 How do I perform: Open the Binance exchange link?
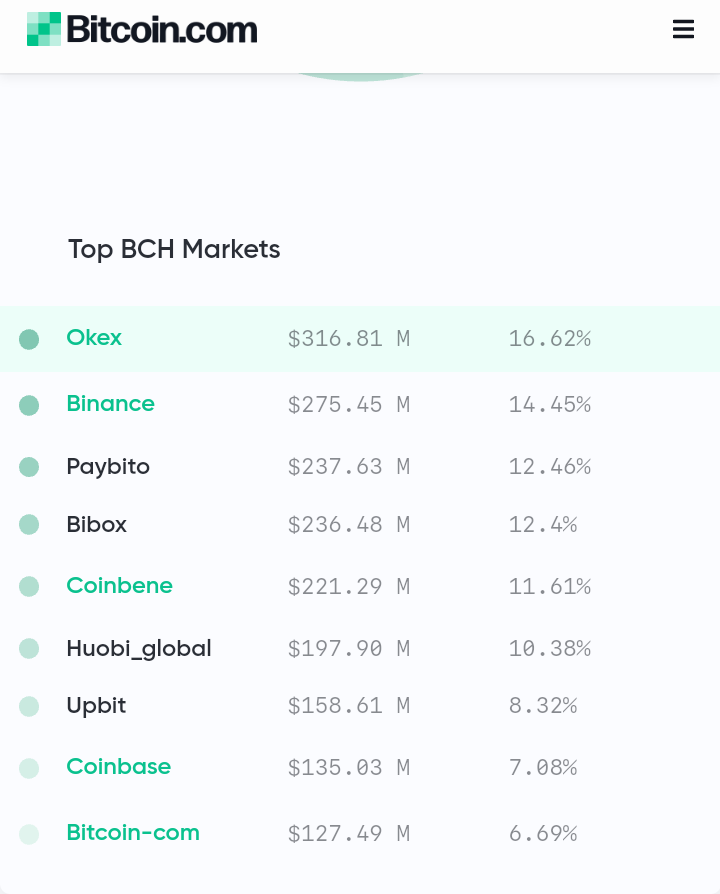point(111,404)
